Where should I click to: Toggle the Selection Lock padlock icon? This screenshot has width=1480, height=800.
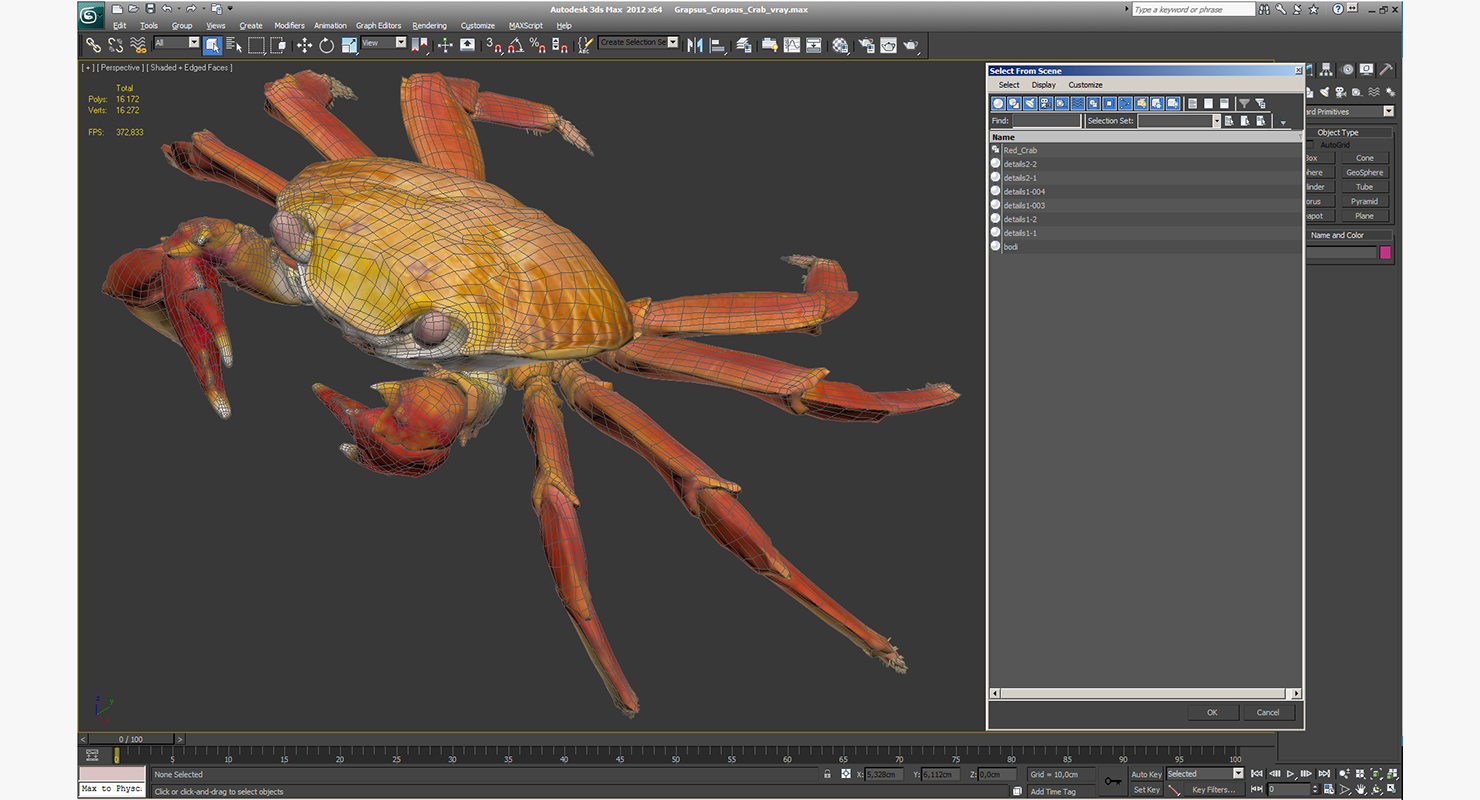click(x=827, y=774)
